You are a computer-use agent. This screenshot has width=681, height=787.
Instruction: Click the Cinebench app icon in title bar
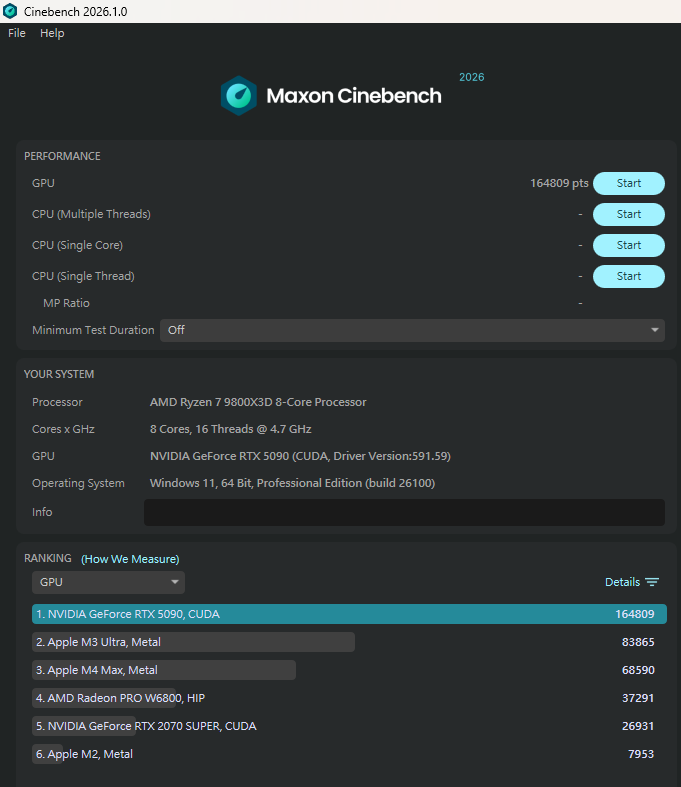click(10, 11)
